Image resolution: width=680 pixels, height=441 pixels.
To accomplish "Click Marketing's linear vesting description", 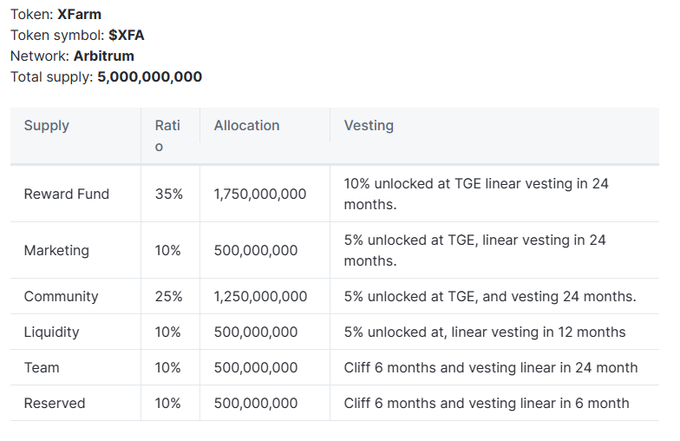I will 475,250.
